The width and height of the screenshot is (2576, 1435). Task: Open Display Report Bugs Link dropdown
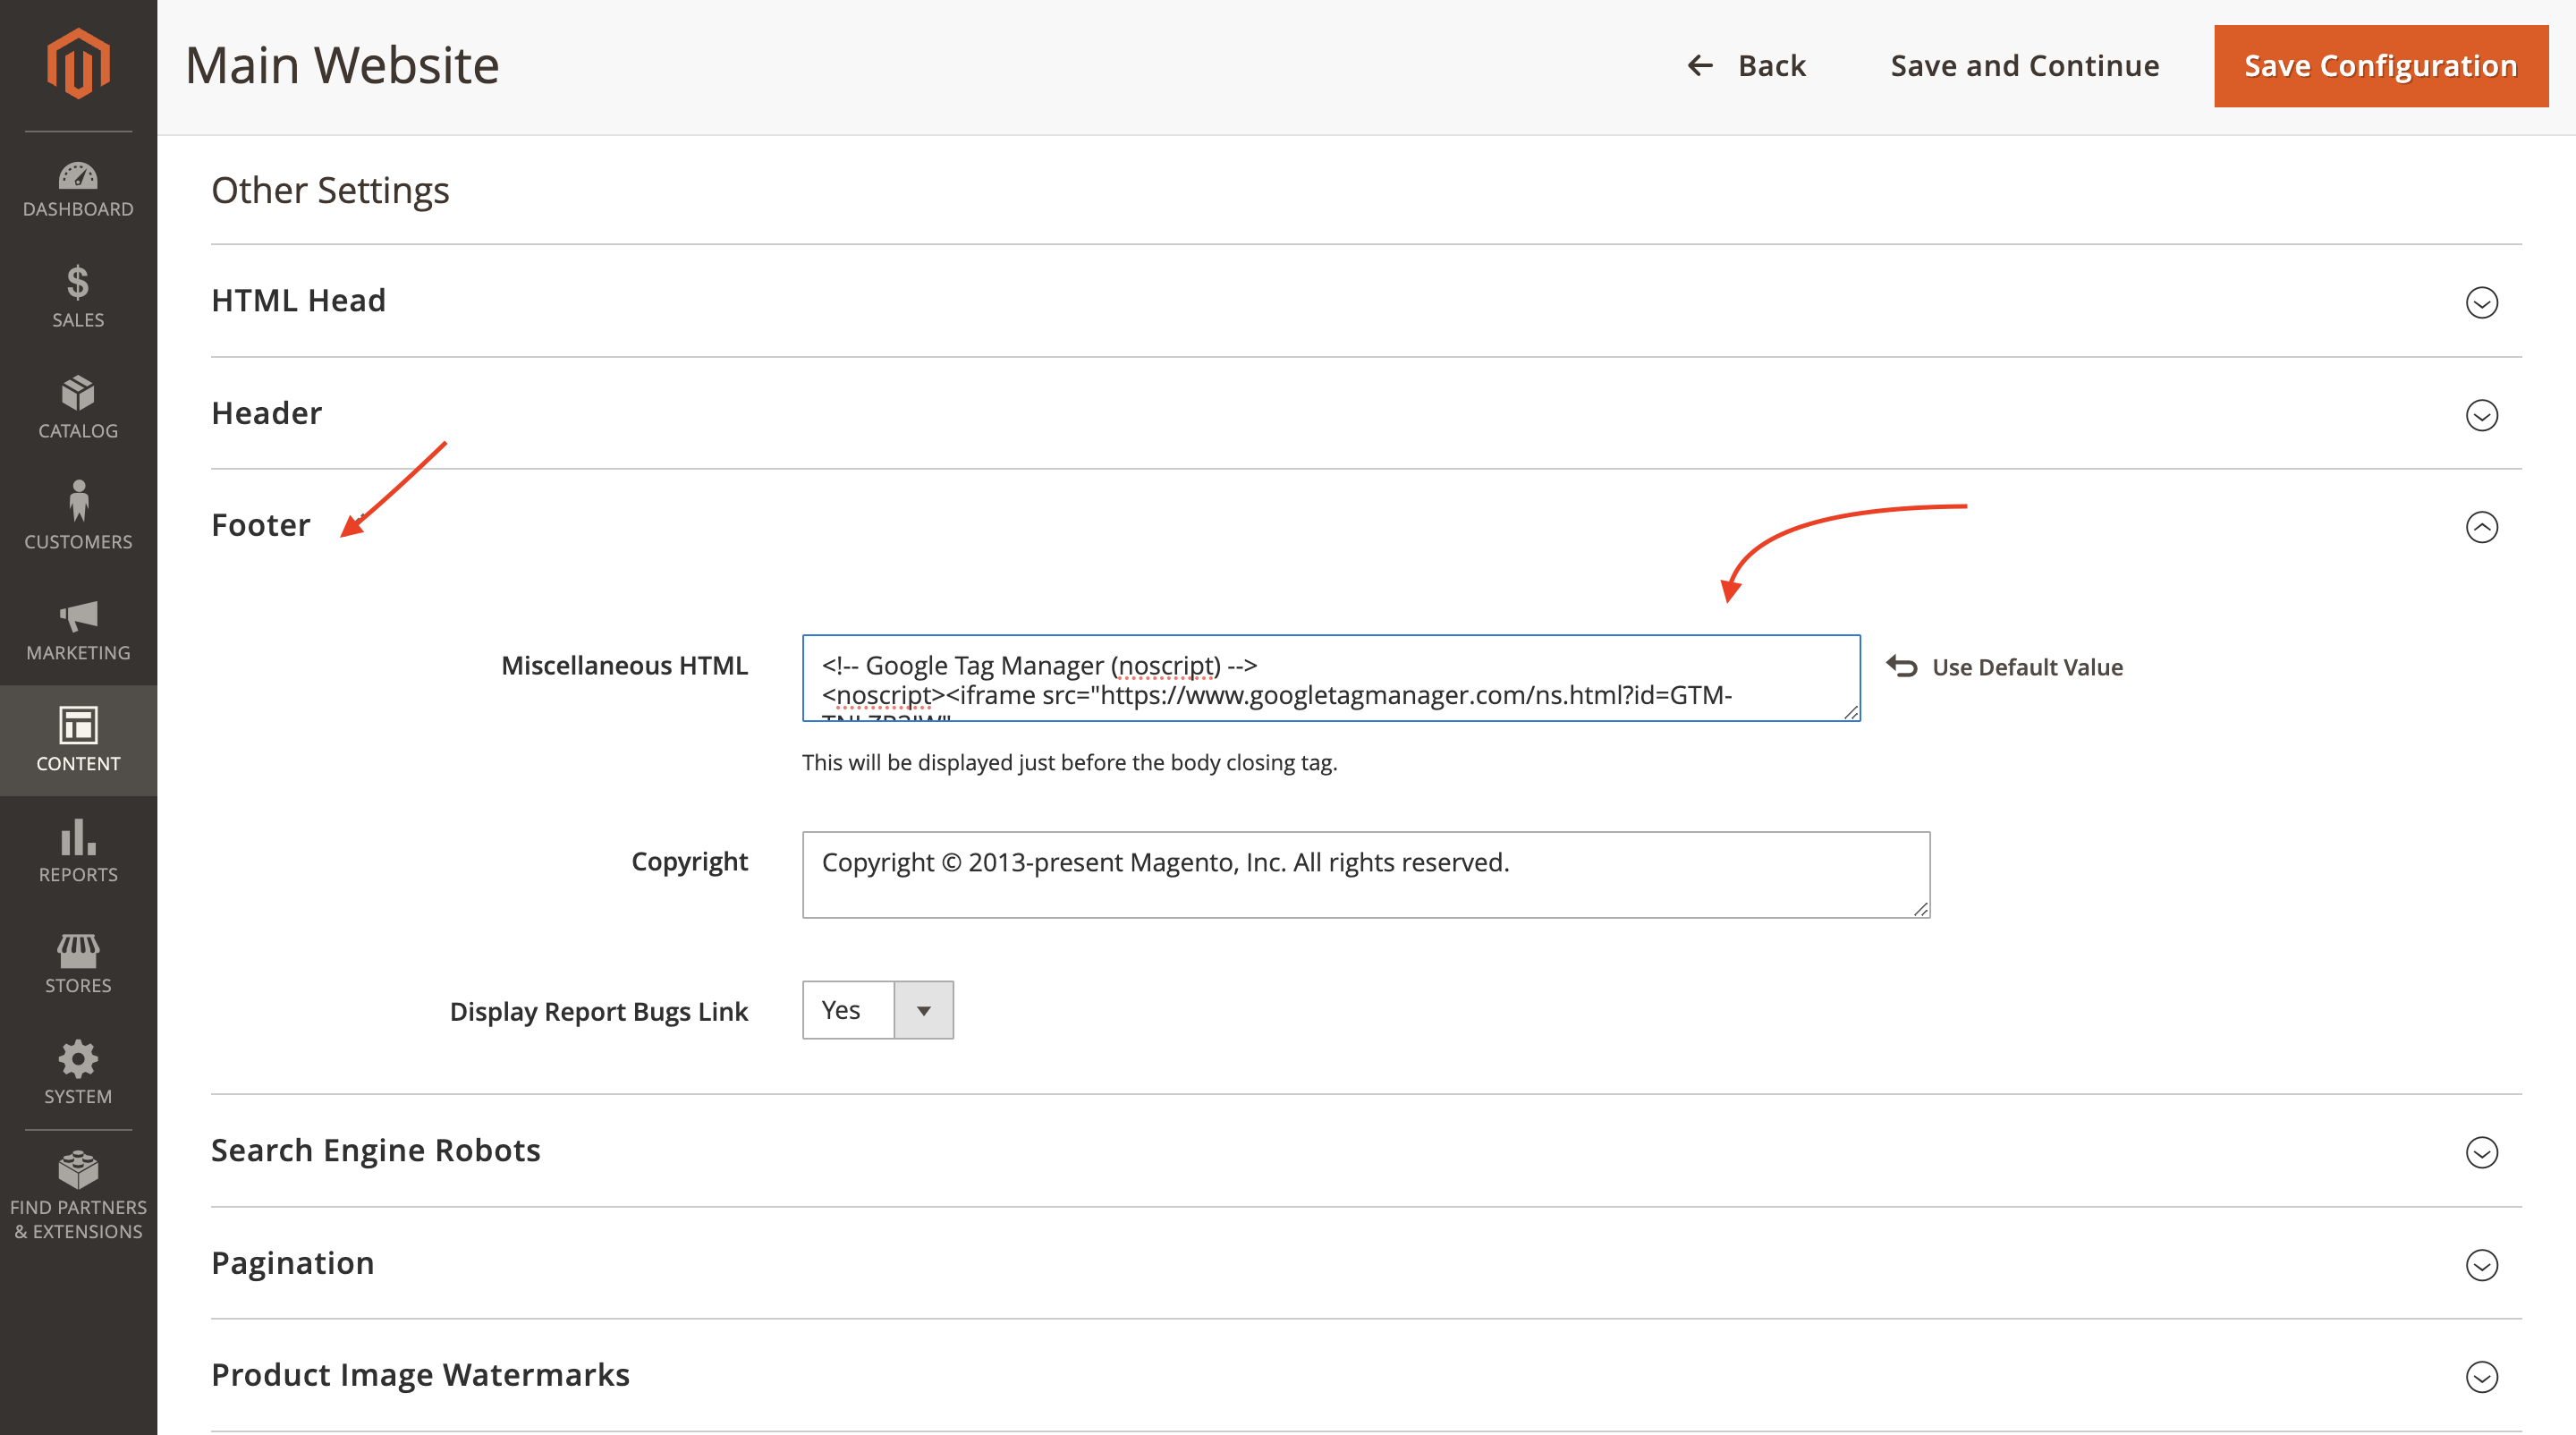(877, 1010)
